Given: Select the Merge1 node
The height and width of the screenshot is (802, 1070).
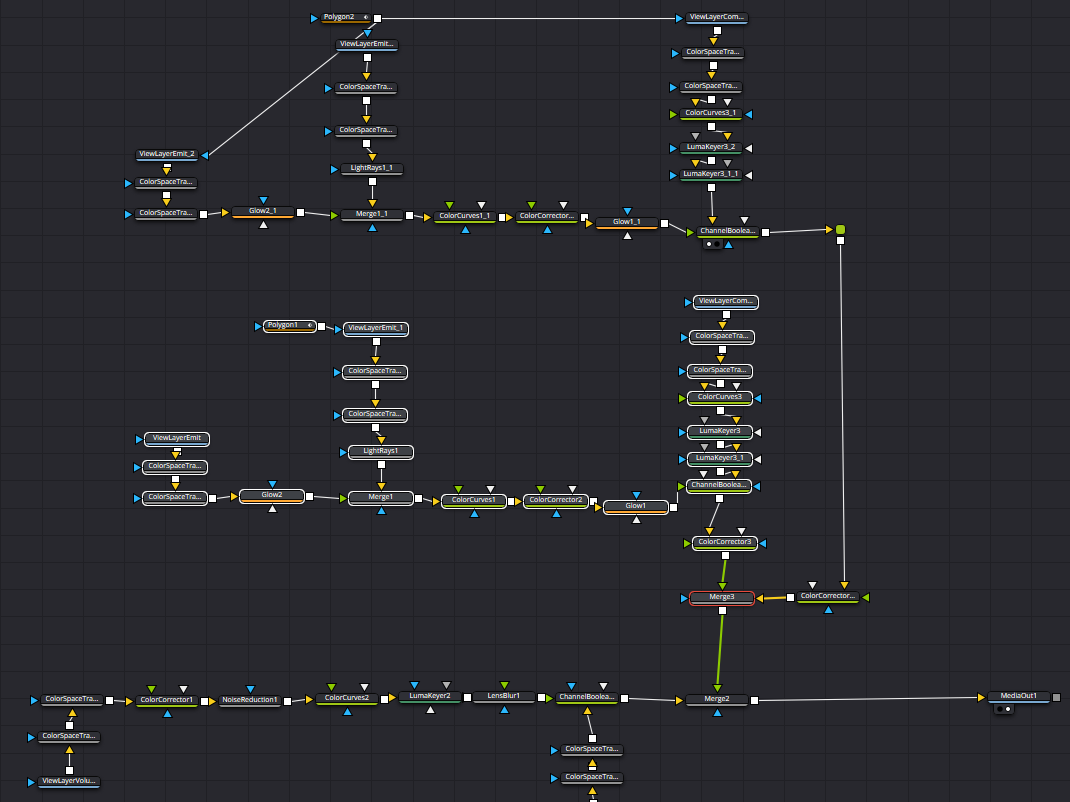Looking at the screenshot, I should pos(381,498).
